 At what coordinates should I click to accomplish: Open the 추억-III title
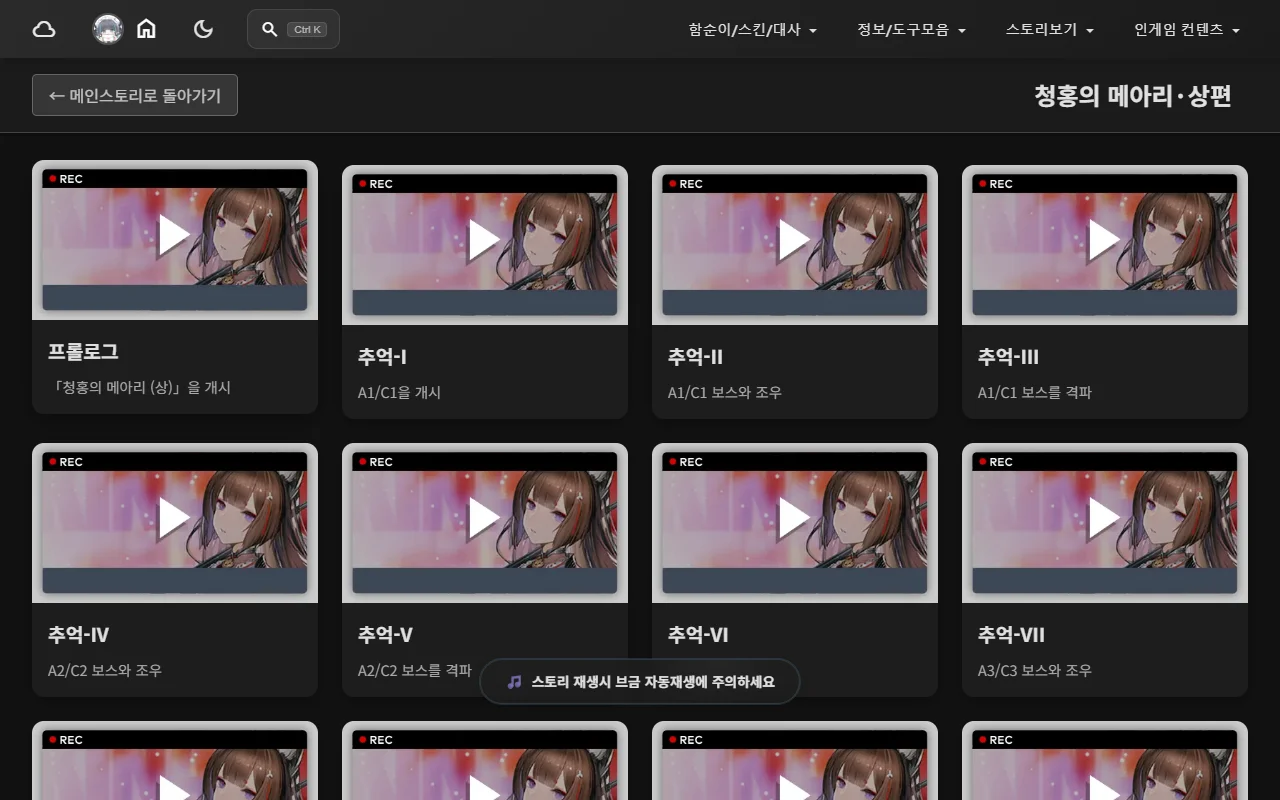pos(1008,357)
